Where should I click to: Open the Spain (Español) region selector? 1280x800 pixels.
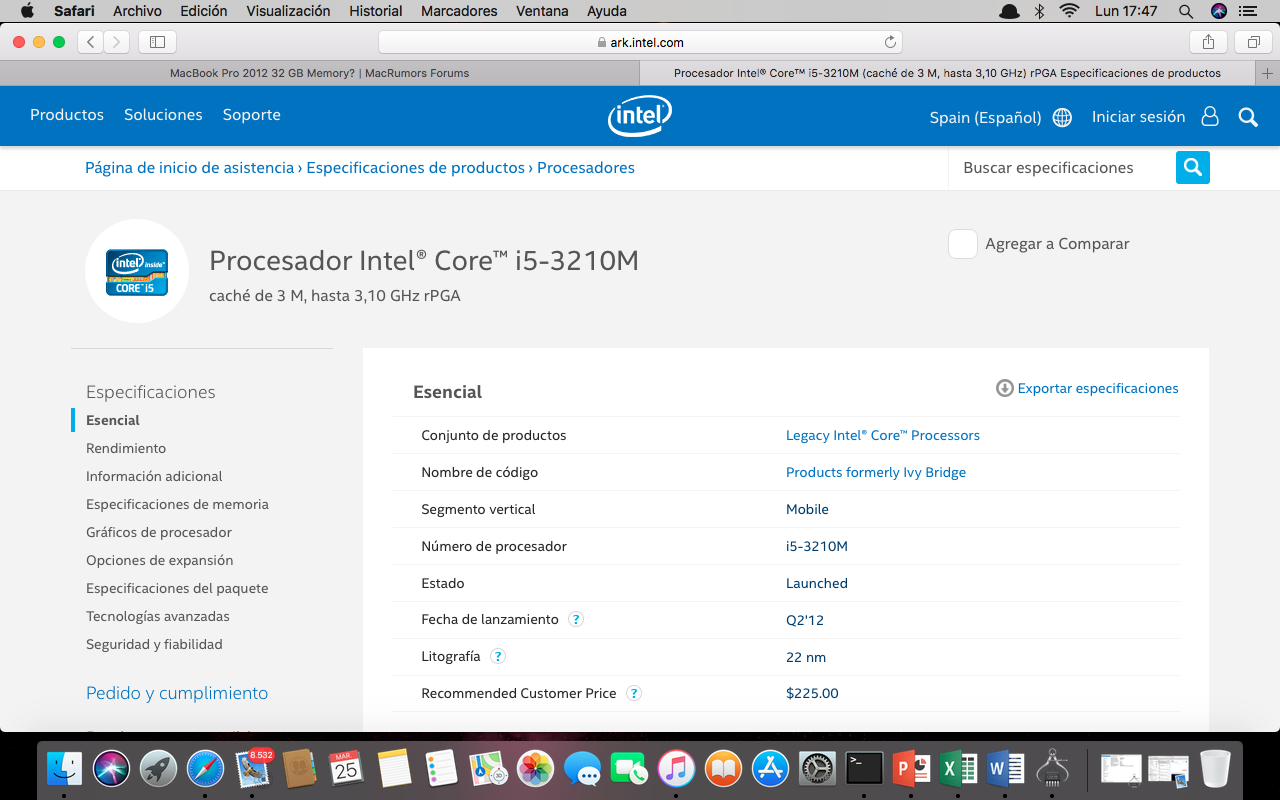click(x=986, y=117)
